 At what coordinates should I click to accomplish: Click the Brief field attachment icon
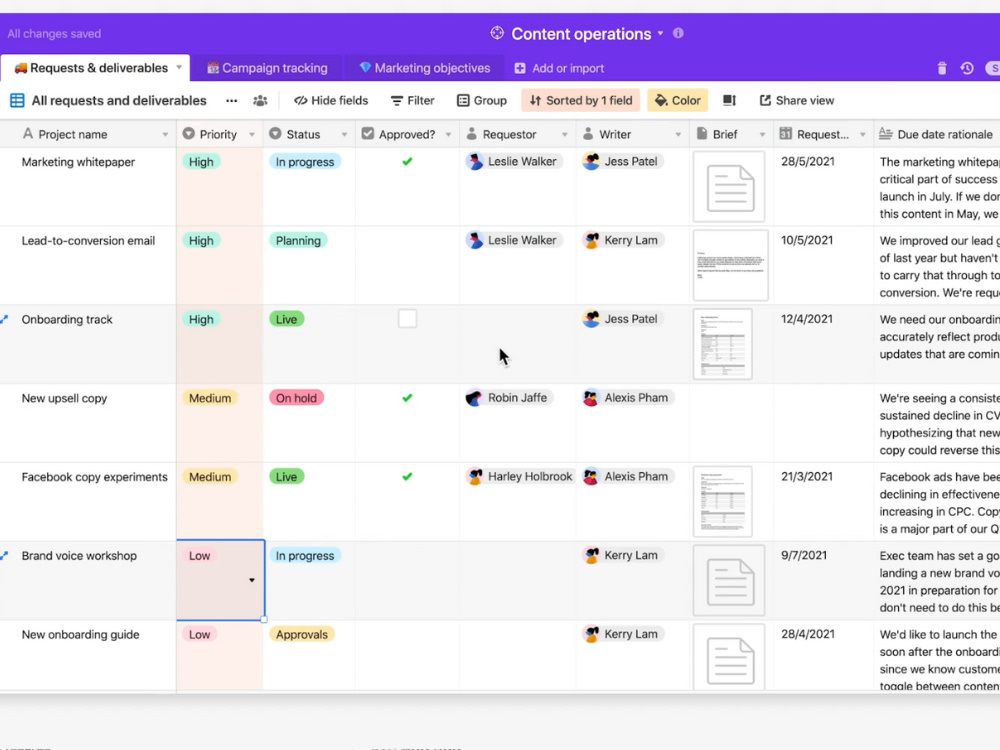pyautogui.click(x=702, y=134)
